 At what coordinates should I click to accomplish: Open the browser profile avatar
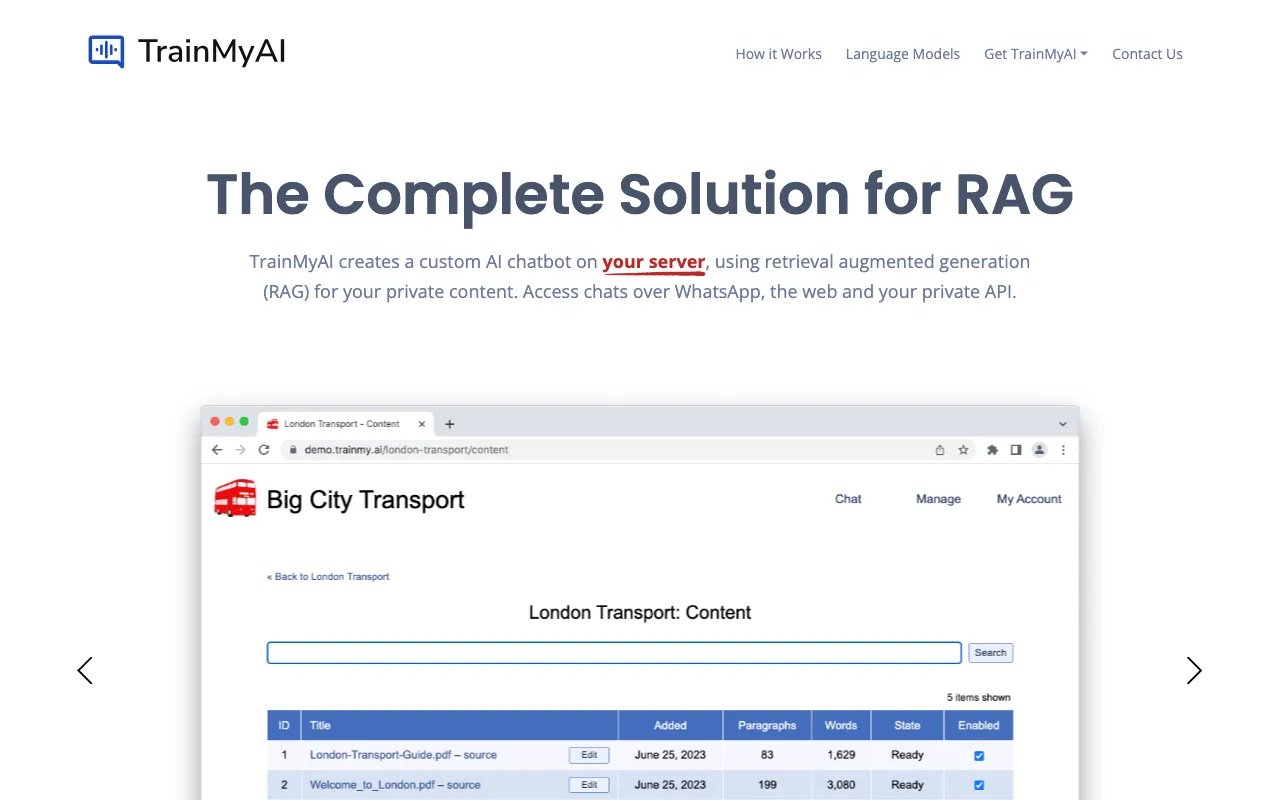pos(1039,450)
